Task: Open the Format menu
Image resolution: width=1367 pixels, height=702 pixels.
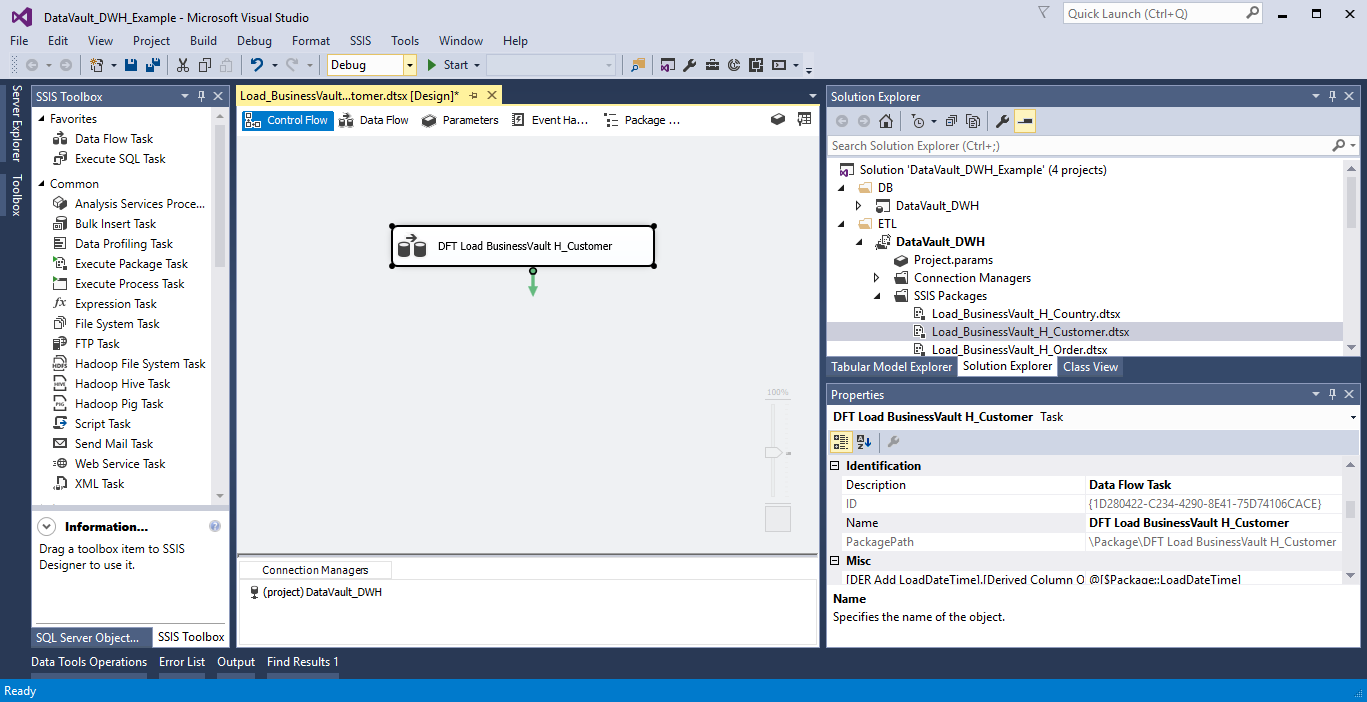Action: [311, 41]
